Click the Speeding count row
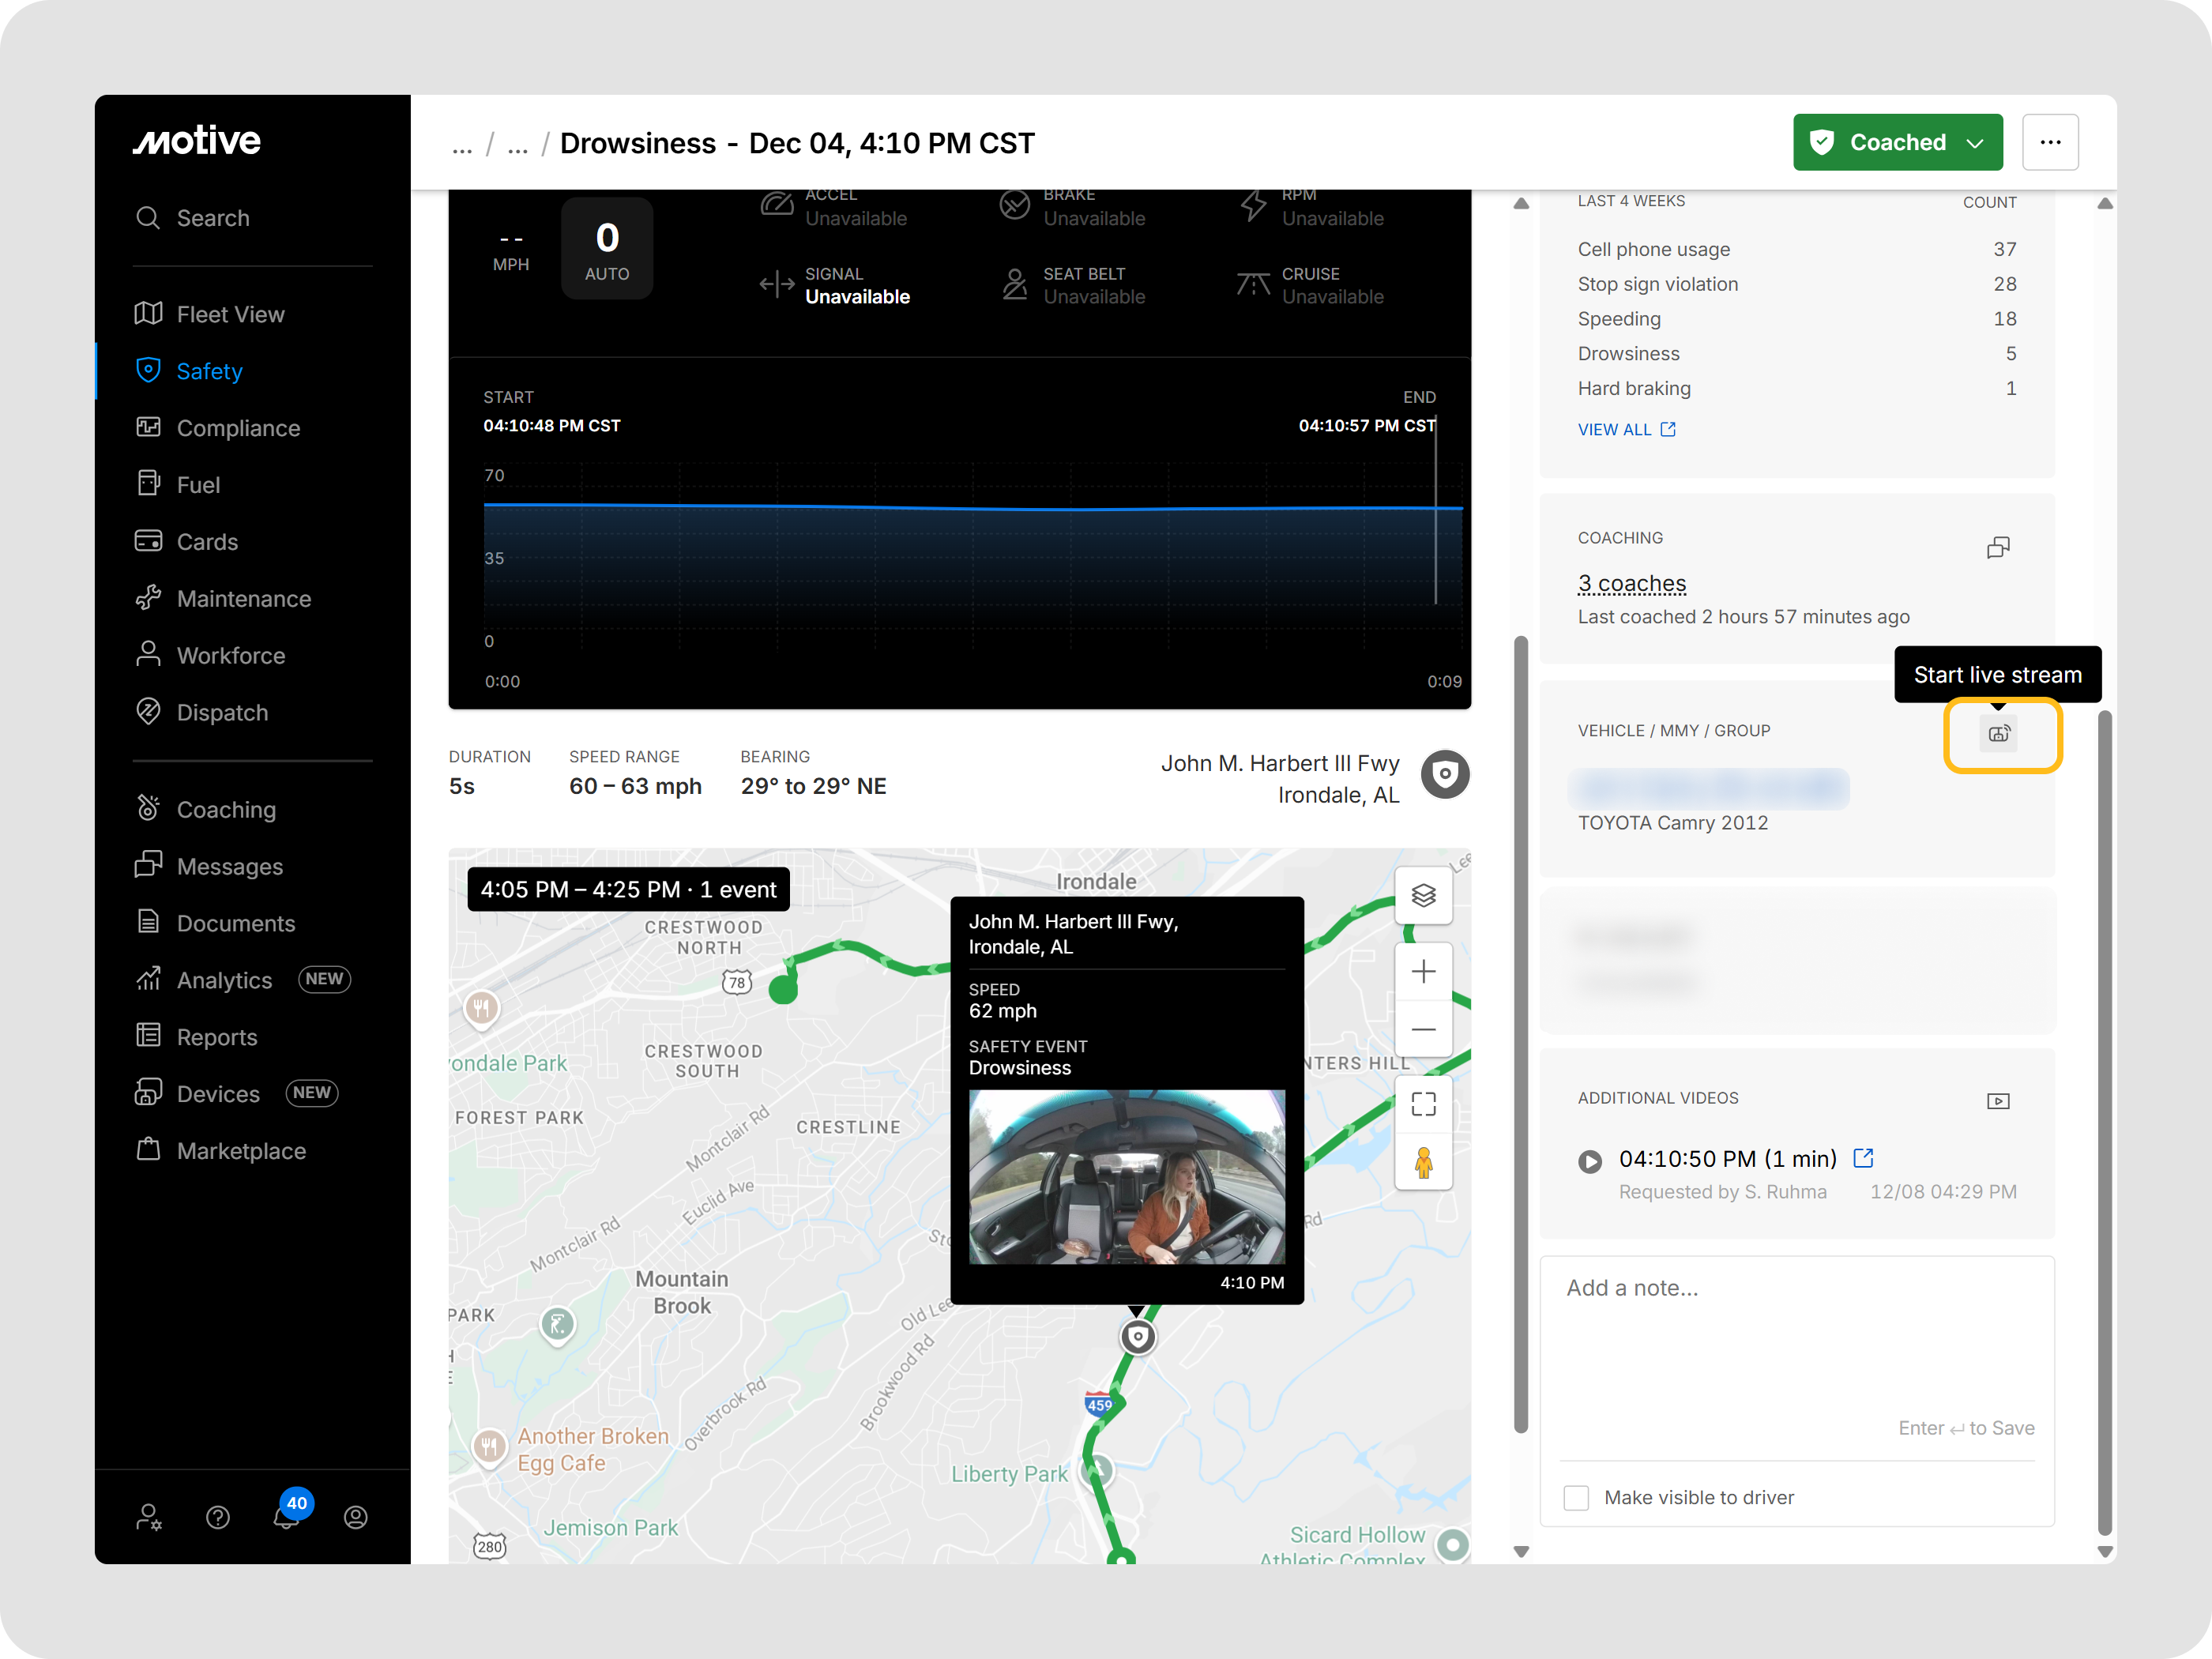 coord(1797,319)
